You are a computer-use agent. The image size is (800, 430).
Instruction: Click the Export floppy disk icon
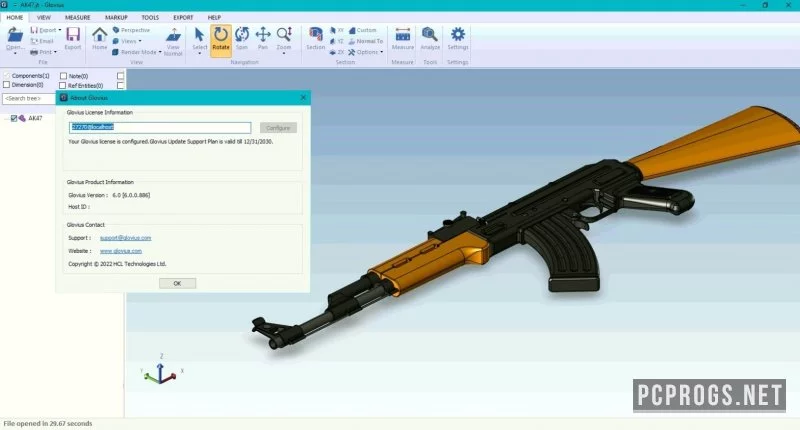[x=73, y=34]
